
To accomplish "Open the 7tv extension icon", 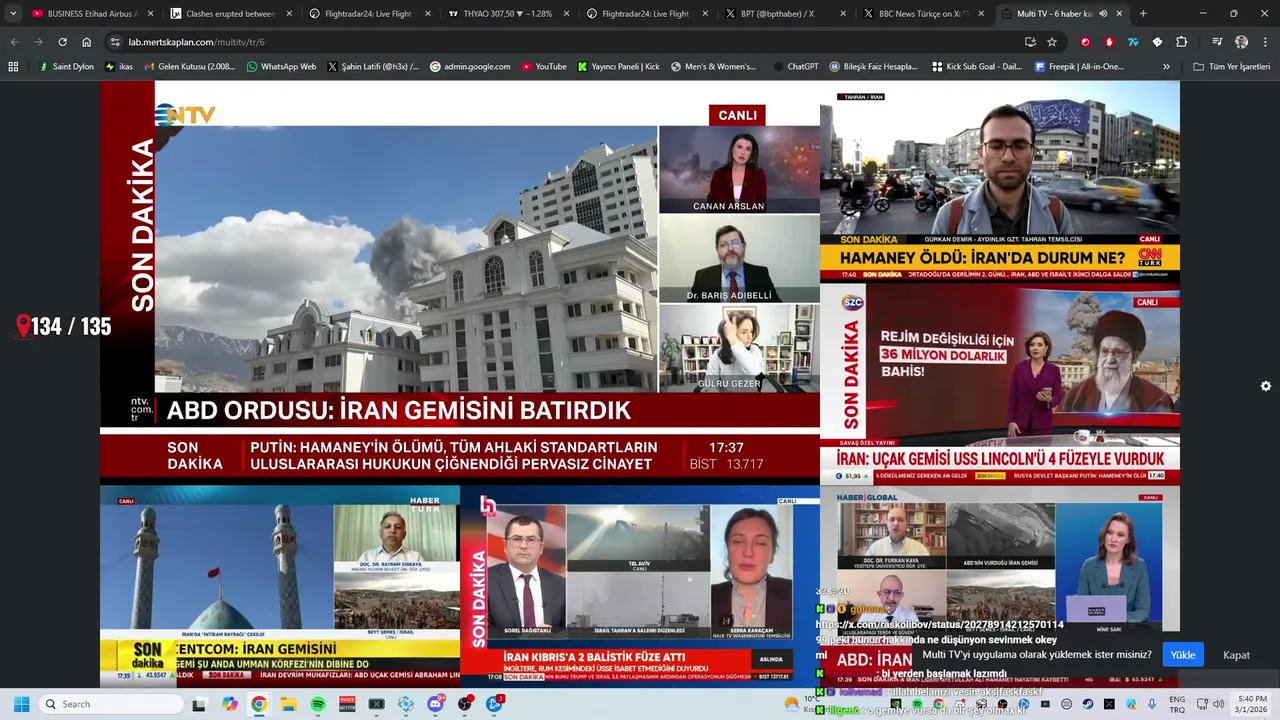I will click(1133, 42).
